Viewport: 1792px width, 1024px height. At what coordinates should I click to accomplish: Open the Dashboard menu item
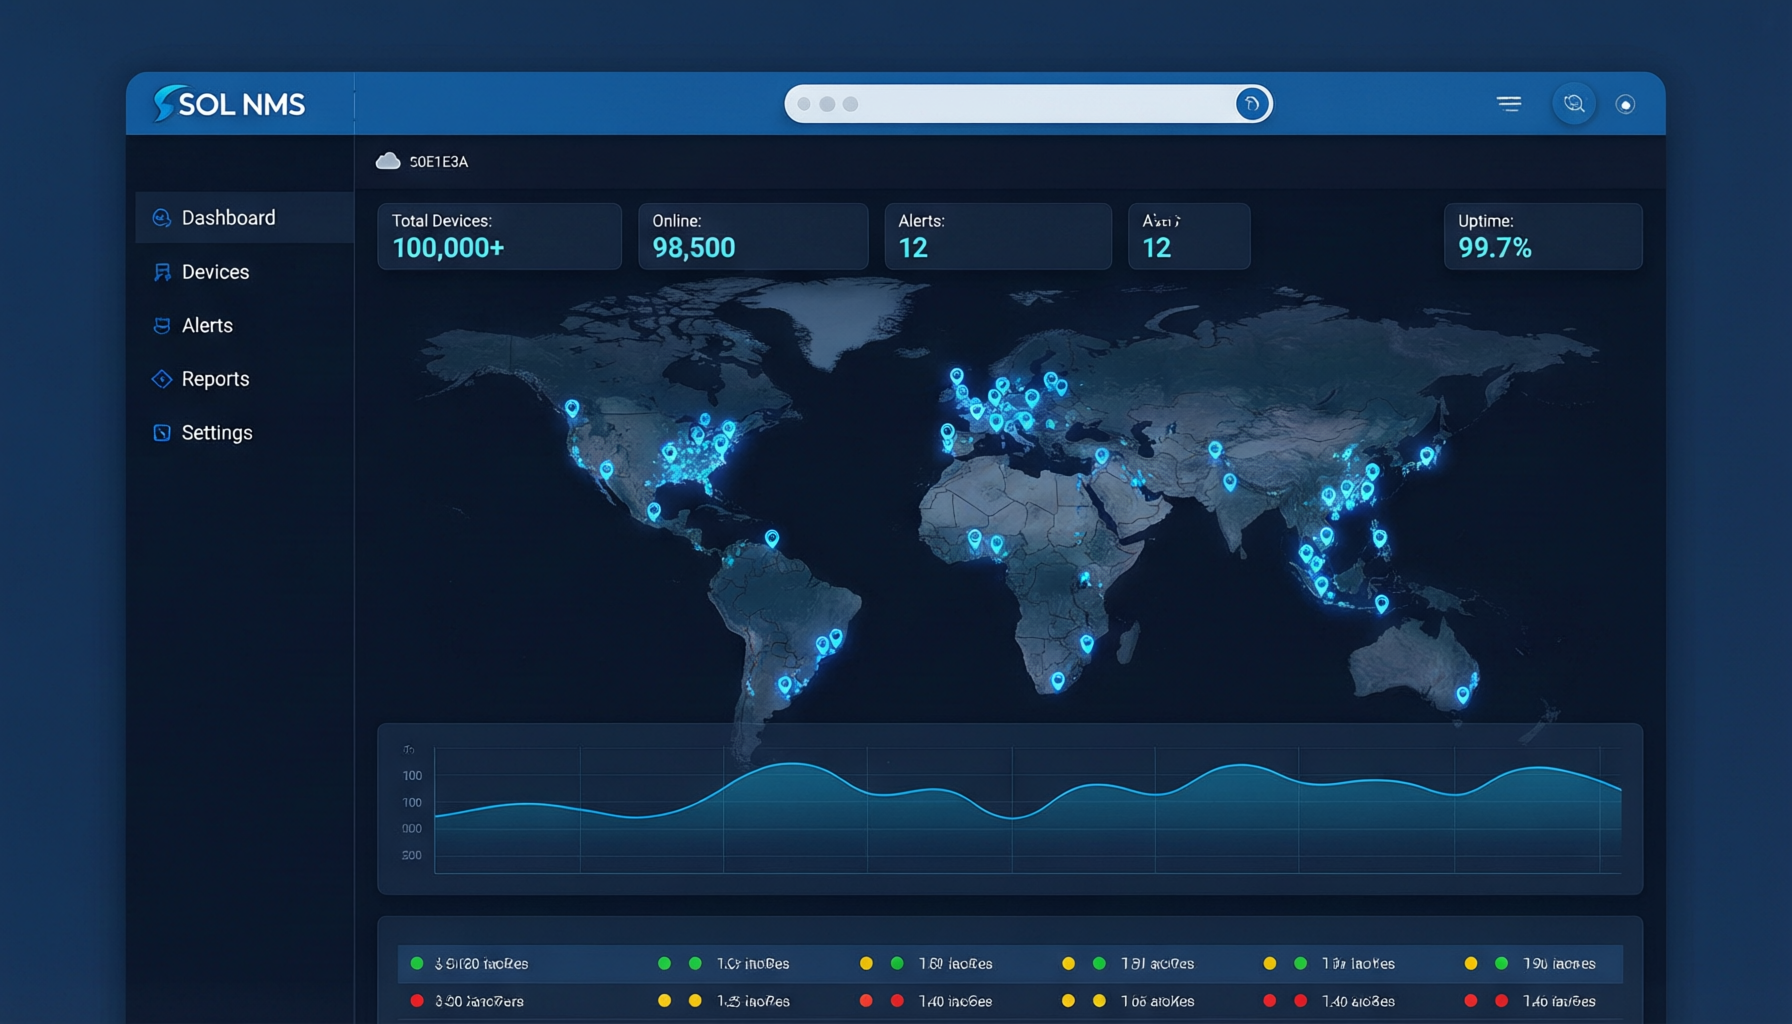click(244, 218)
